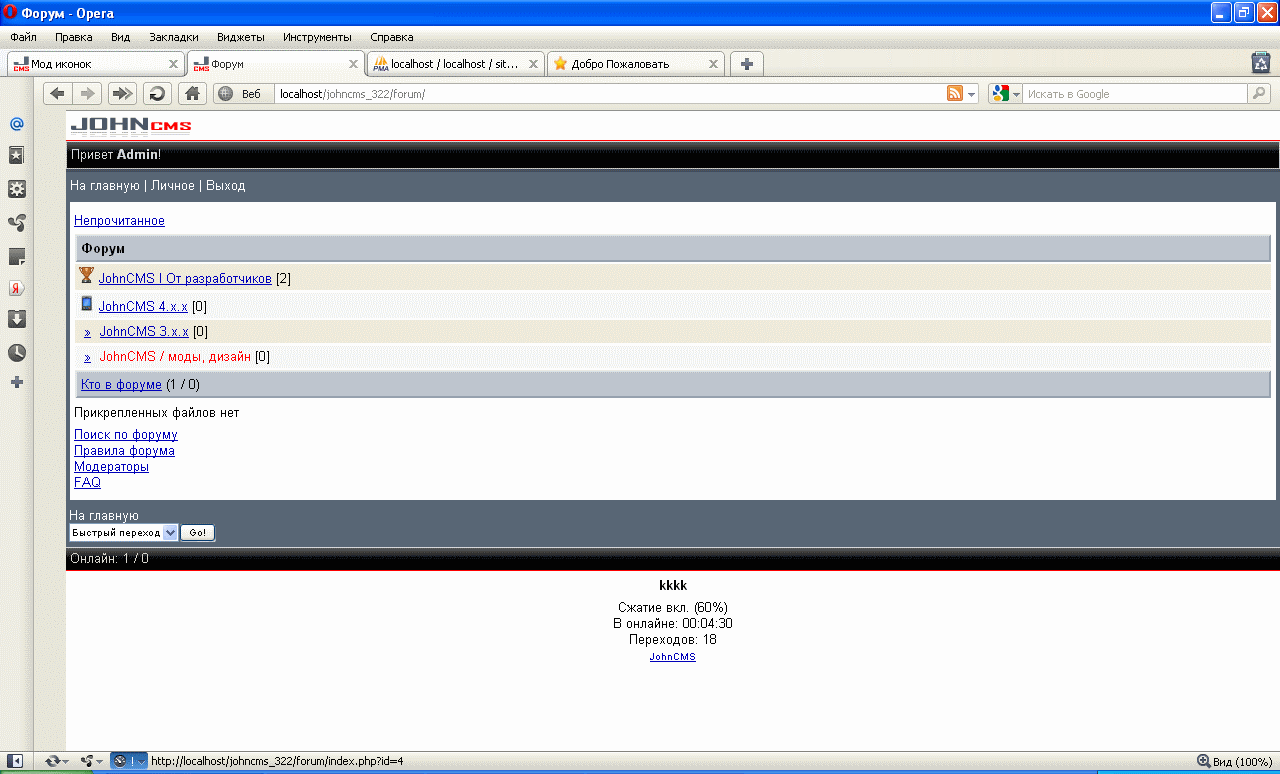Add a new panel with the plus icon
This screenshot has width=1280, height=774.
coord(16,383)
